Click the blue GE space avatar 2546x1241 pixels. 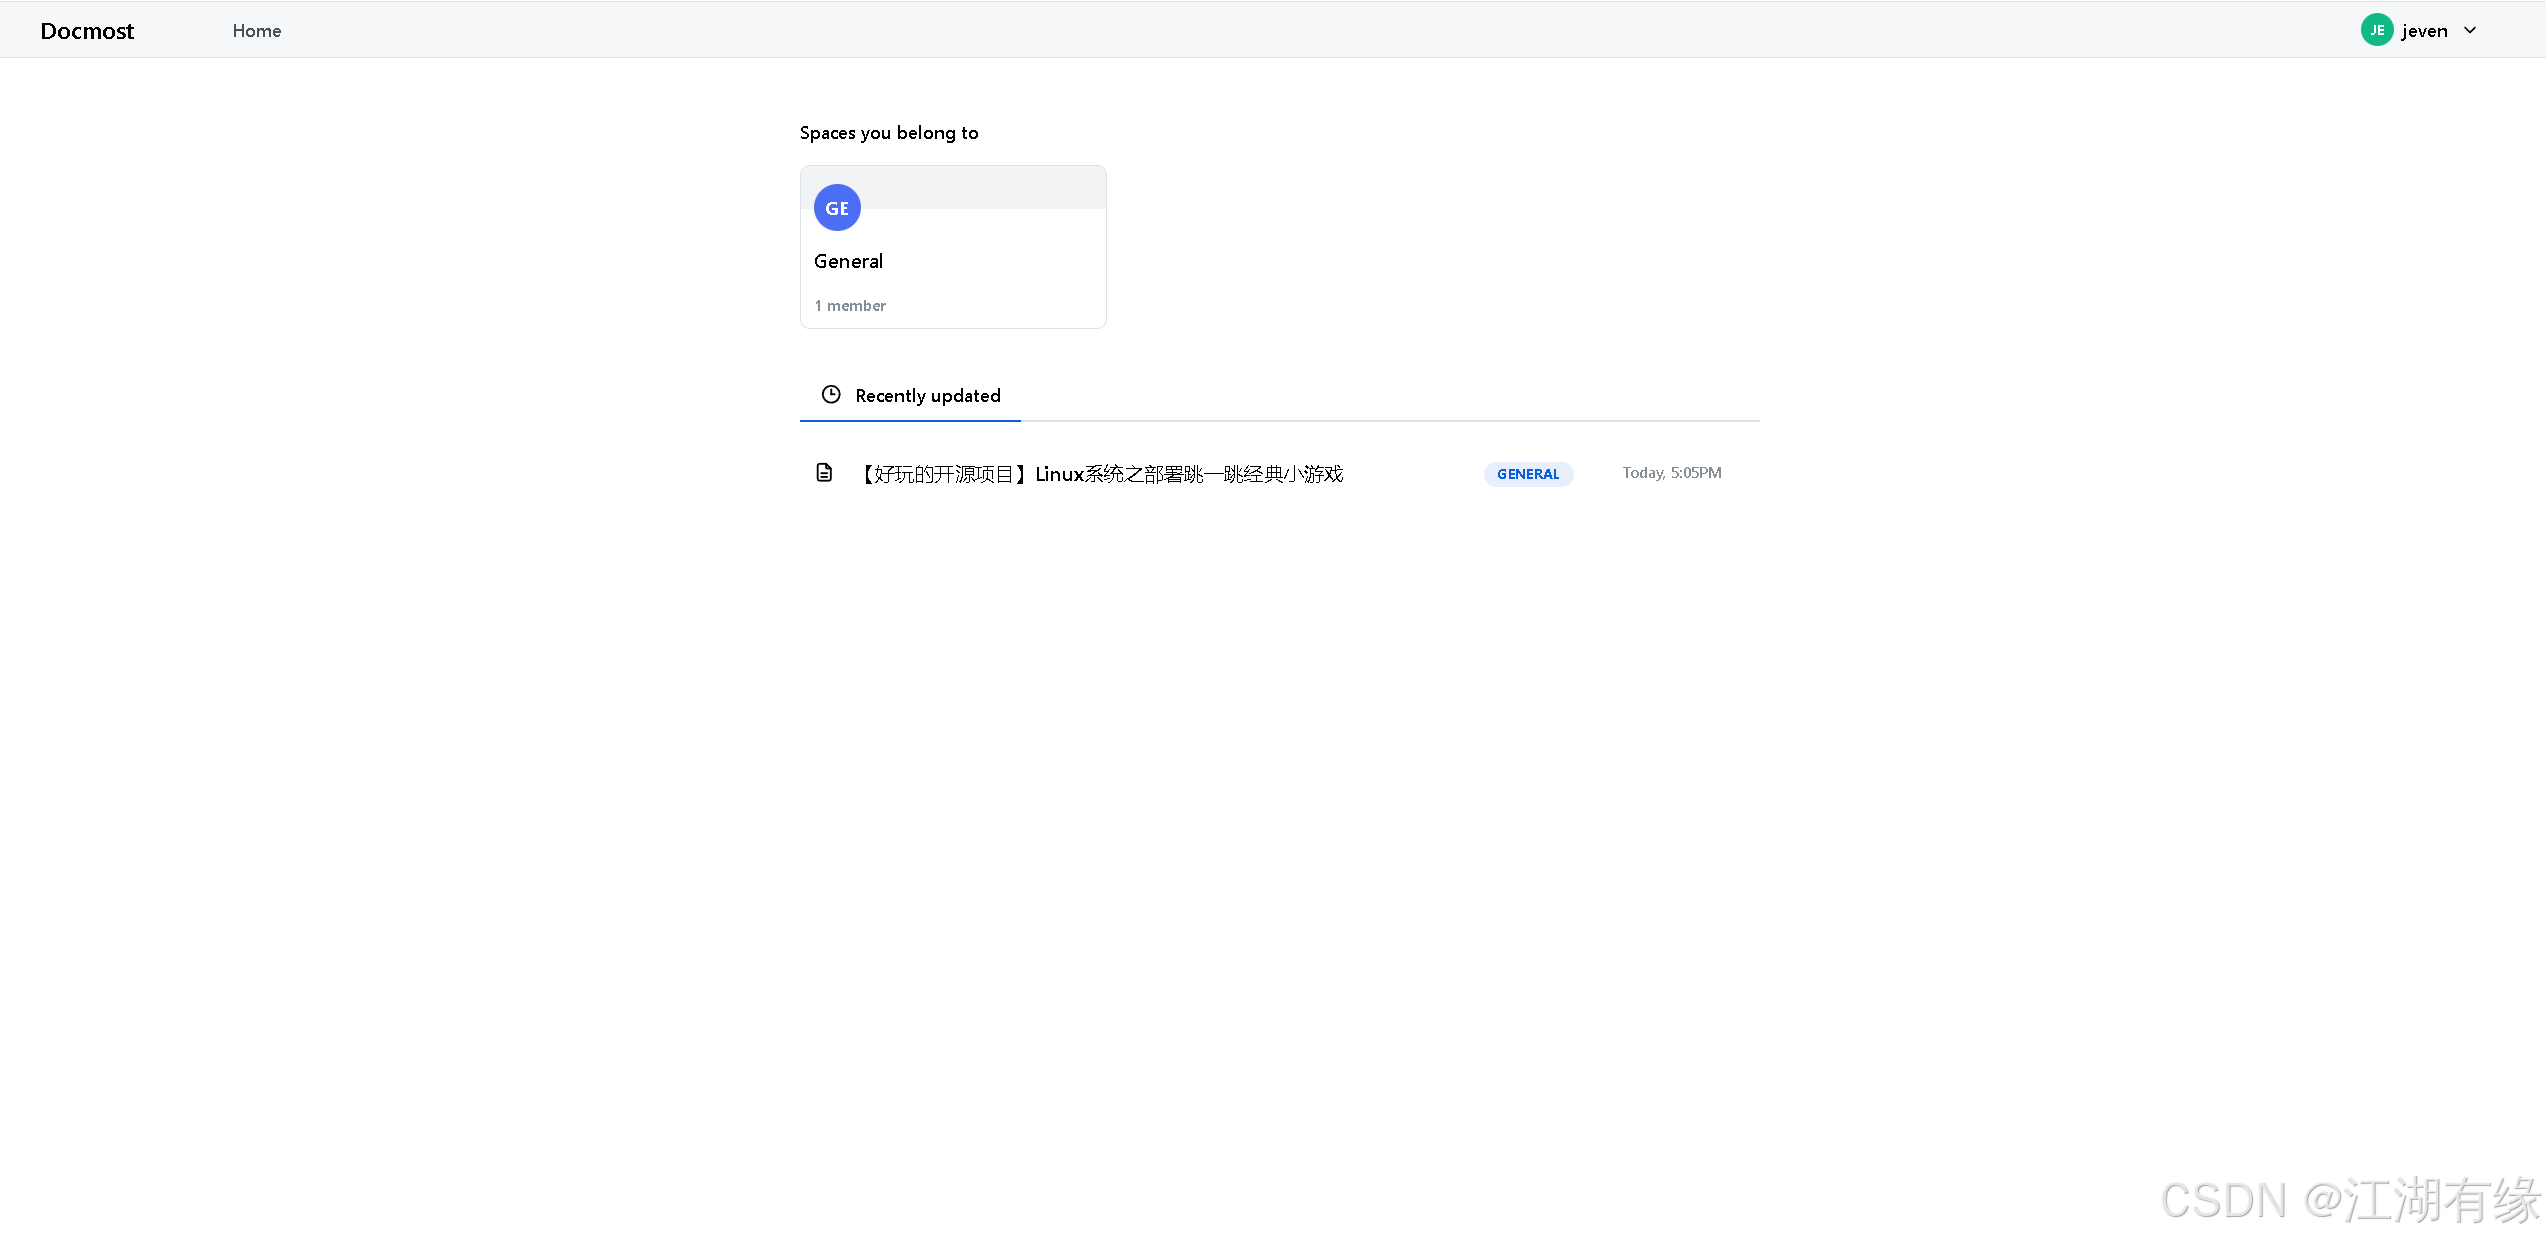point(837,208)
